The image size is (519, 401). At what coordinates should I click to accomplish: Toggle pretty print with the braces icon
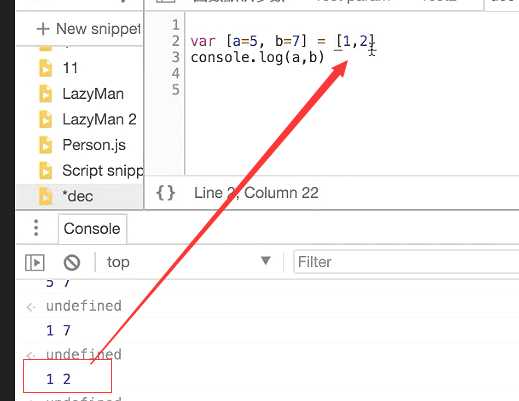click(x=166, y=193)
